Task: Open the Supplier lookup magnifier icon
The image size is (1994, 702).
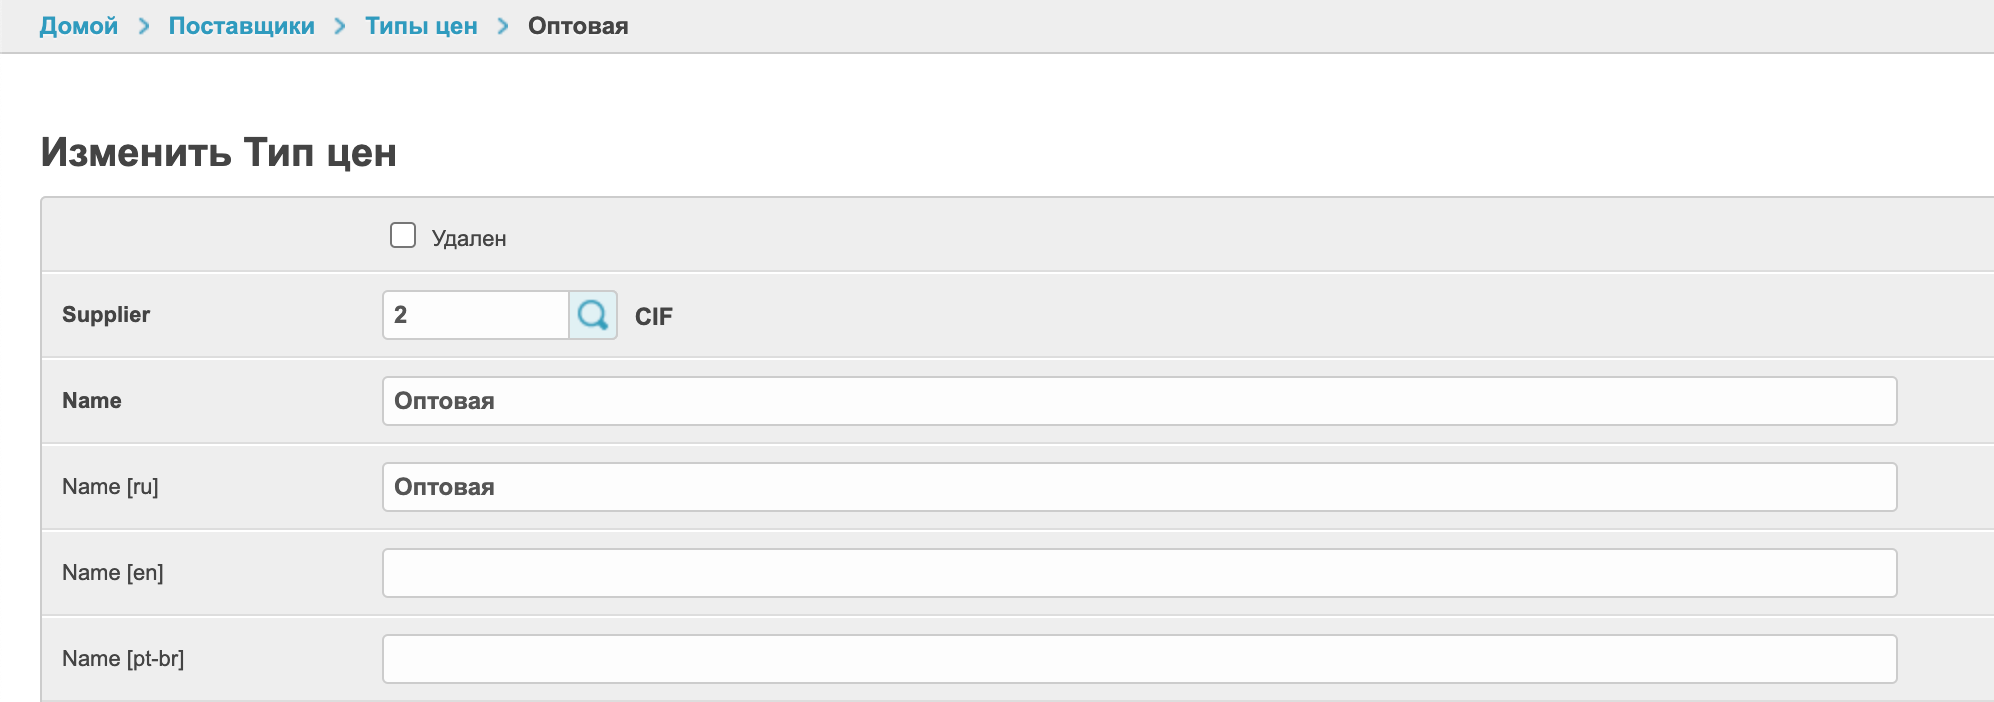Action: click(x=593, y=315)
